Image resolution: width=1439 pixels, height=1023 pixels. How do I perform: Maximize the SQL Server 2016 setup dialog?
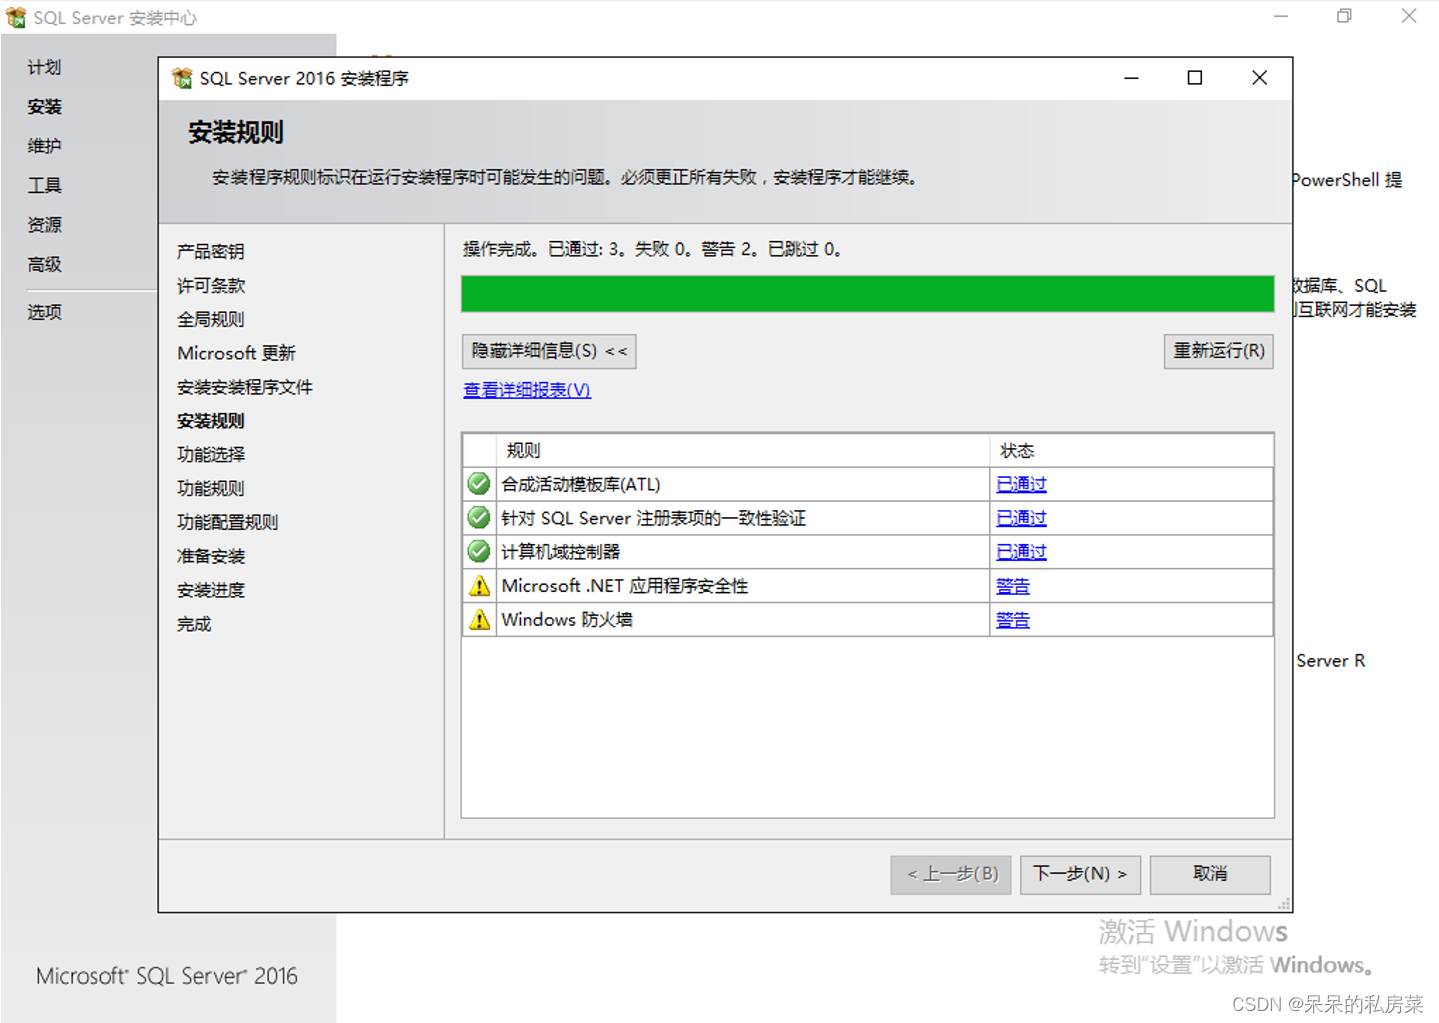coord(1195,78)
